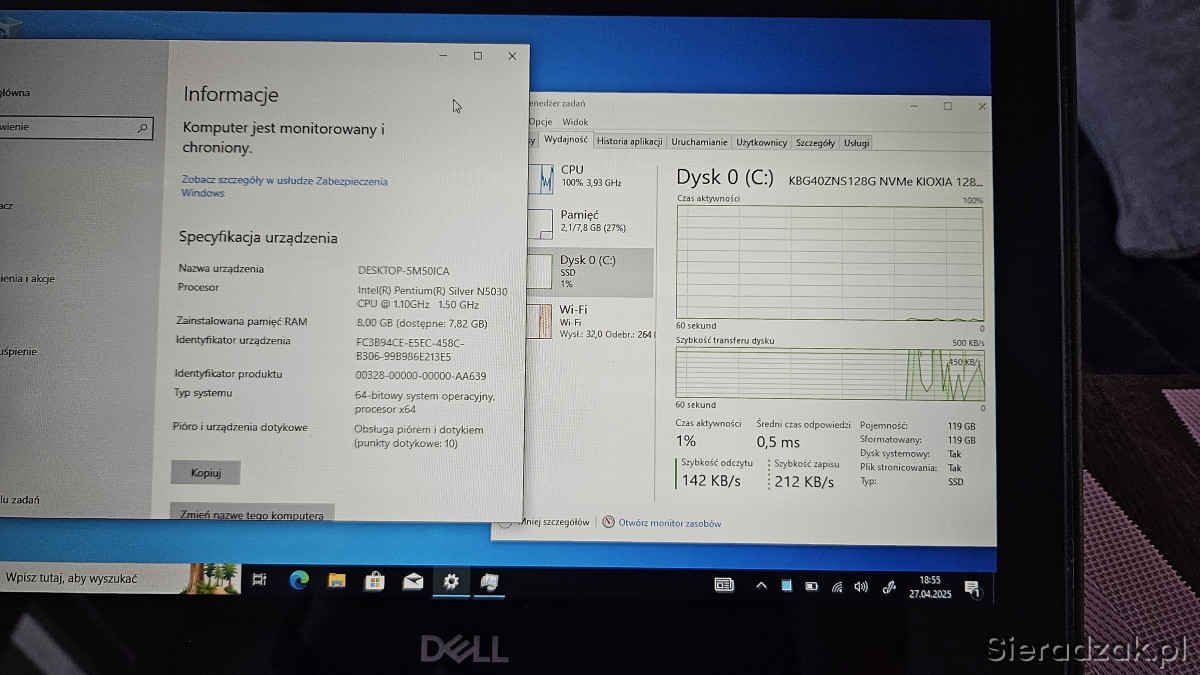Click the 8,00 GB installed RAM value

(422, 324)
